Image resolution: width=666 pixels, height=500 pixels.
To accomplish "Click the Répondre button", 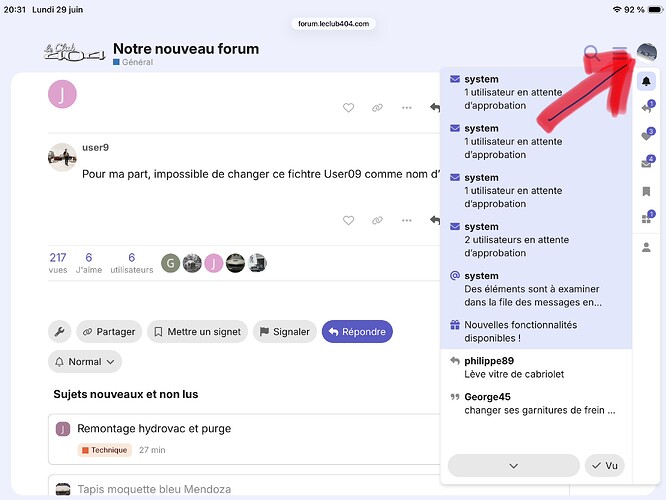I will point(357,331).
